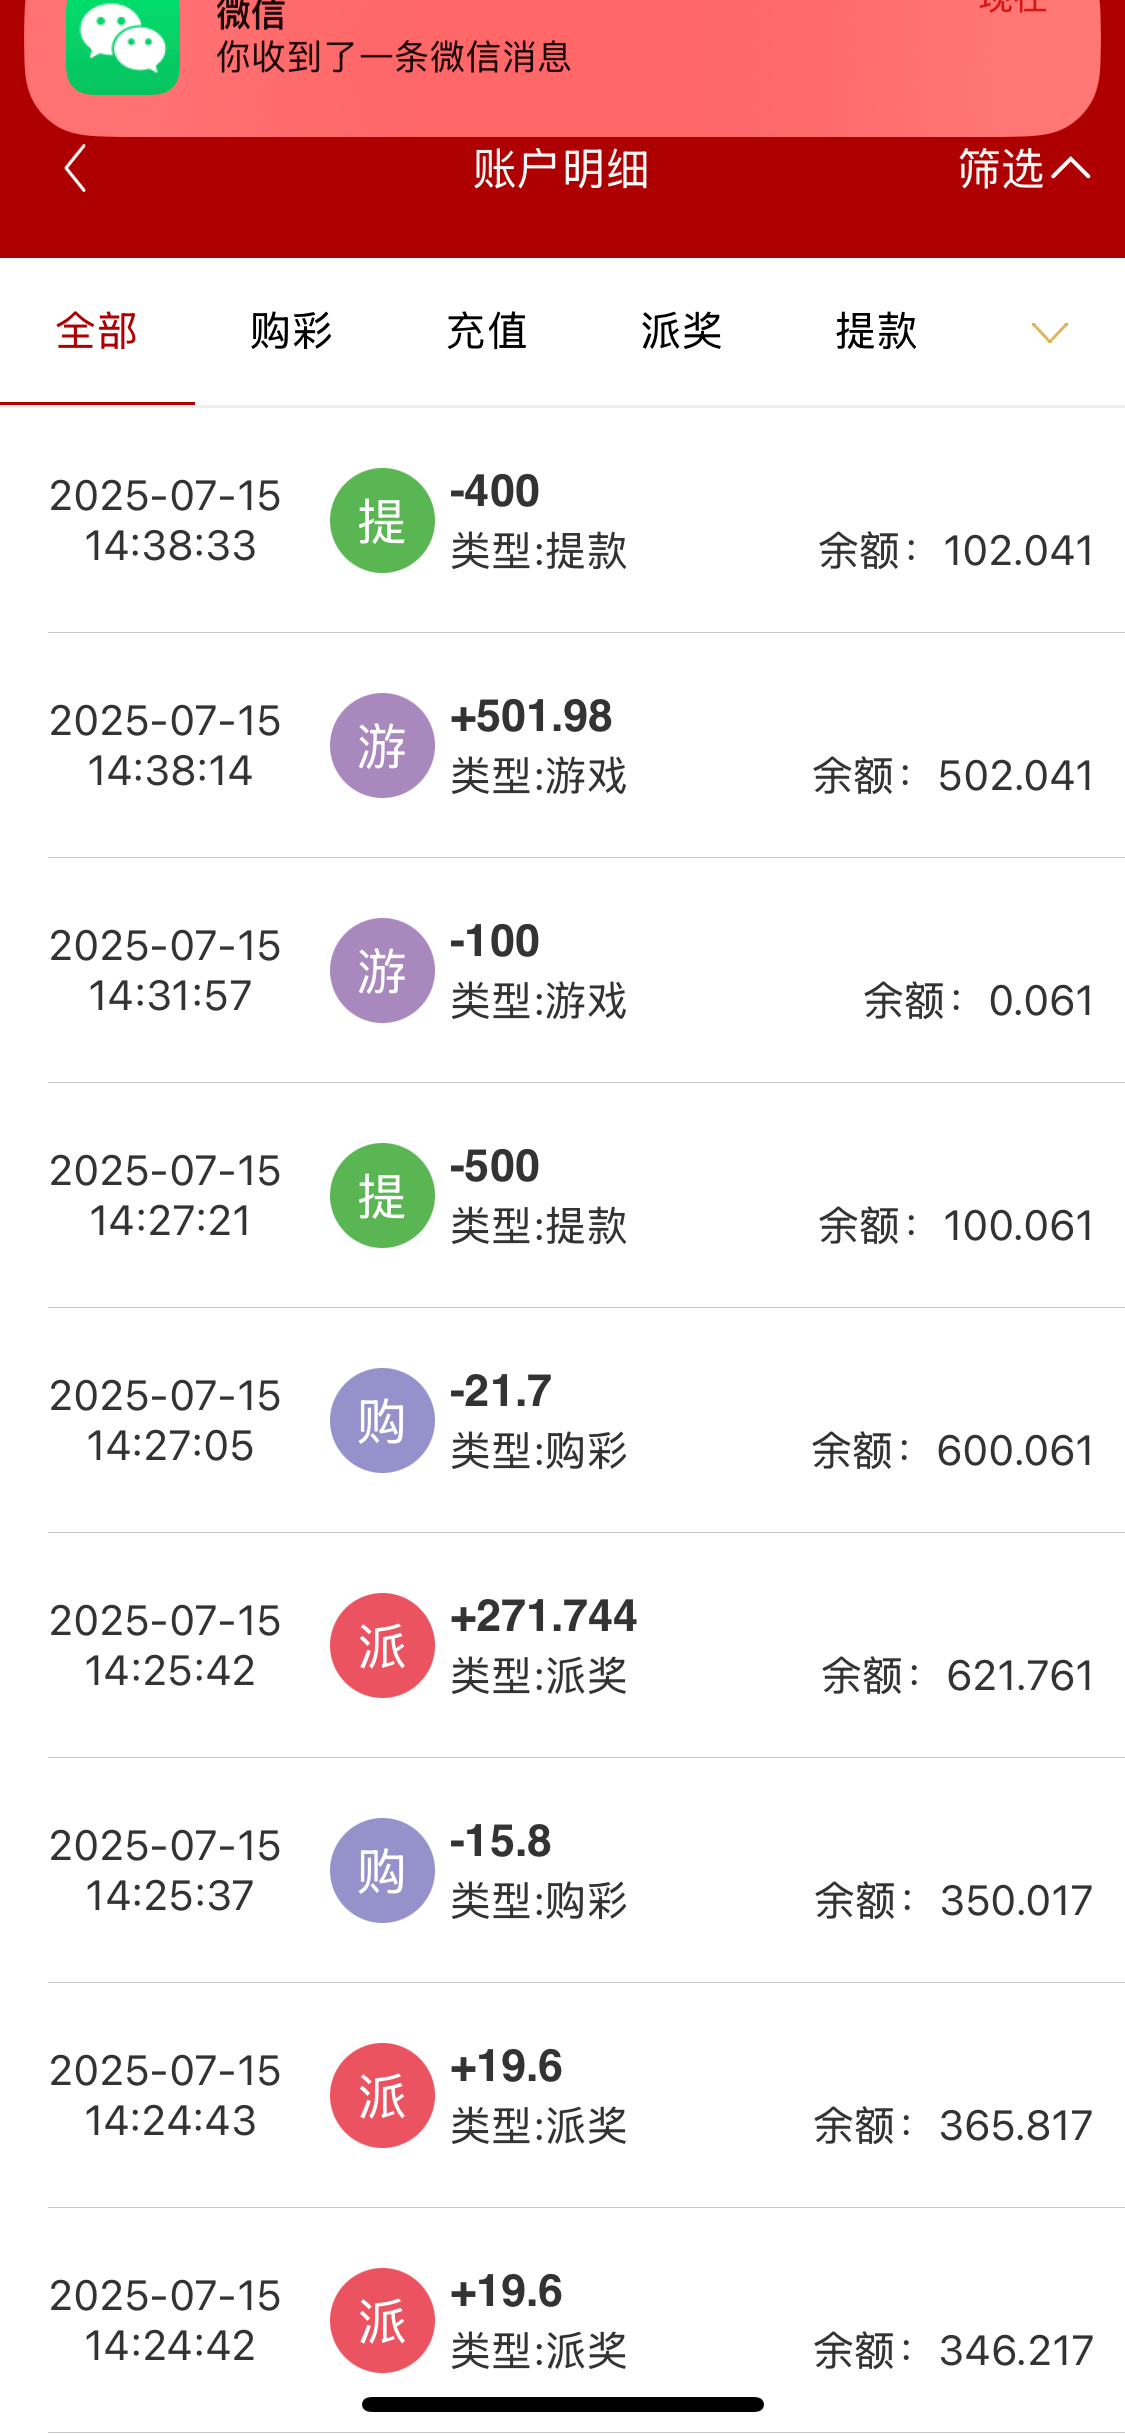Image resolution: width=1125 pixels, height=2436 pixels.
Task: Collapse the 筛选 filter panel
Action: coord(1023,168)
